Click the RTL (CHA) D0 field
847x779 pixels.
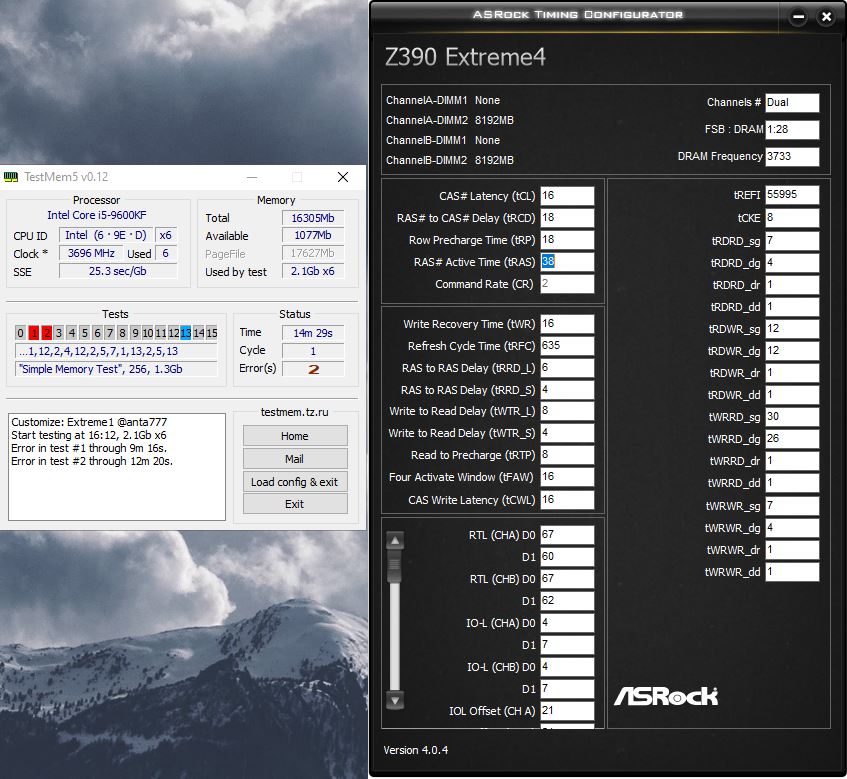point(567,535)
